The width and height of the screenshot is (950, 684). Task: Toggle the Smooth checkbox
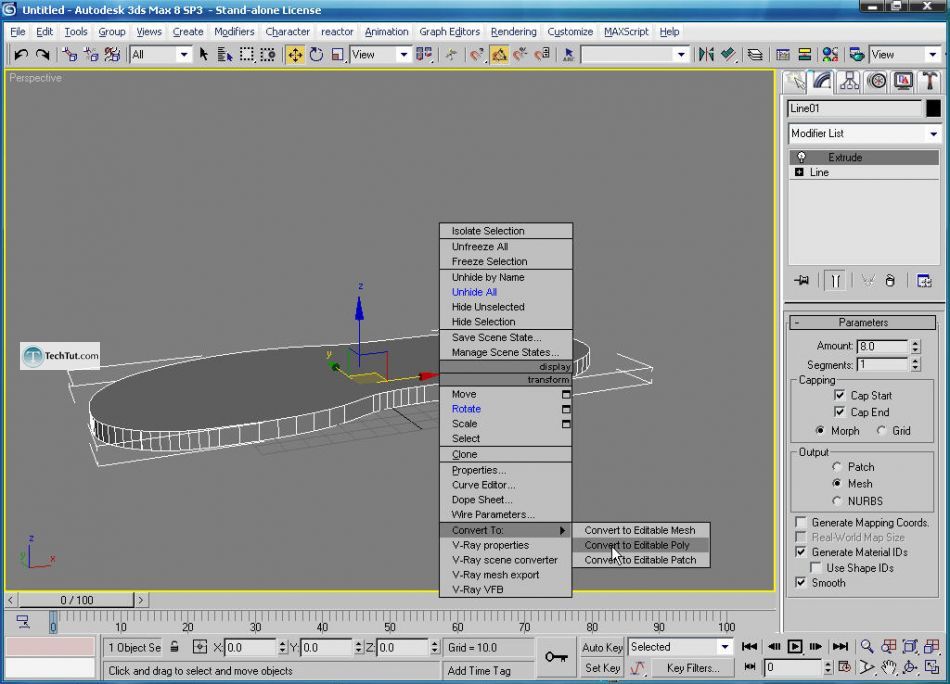[800, 583]
